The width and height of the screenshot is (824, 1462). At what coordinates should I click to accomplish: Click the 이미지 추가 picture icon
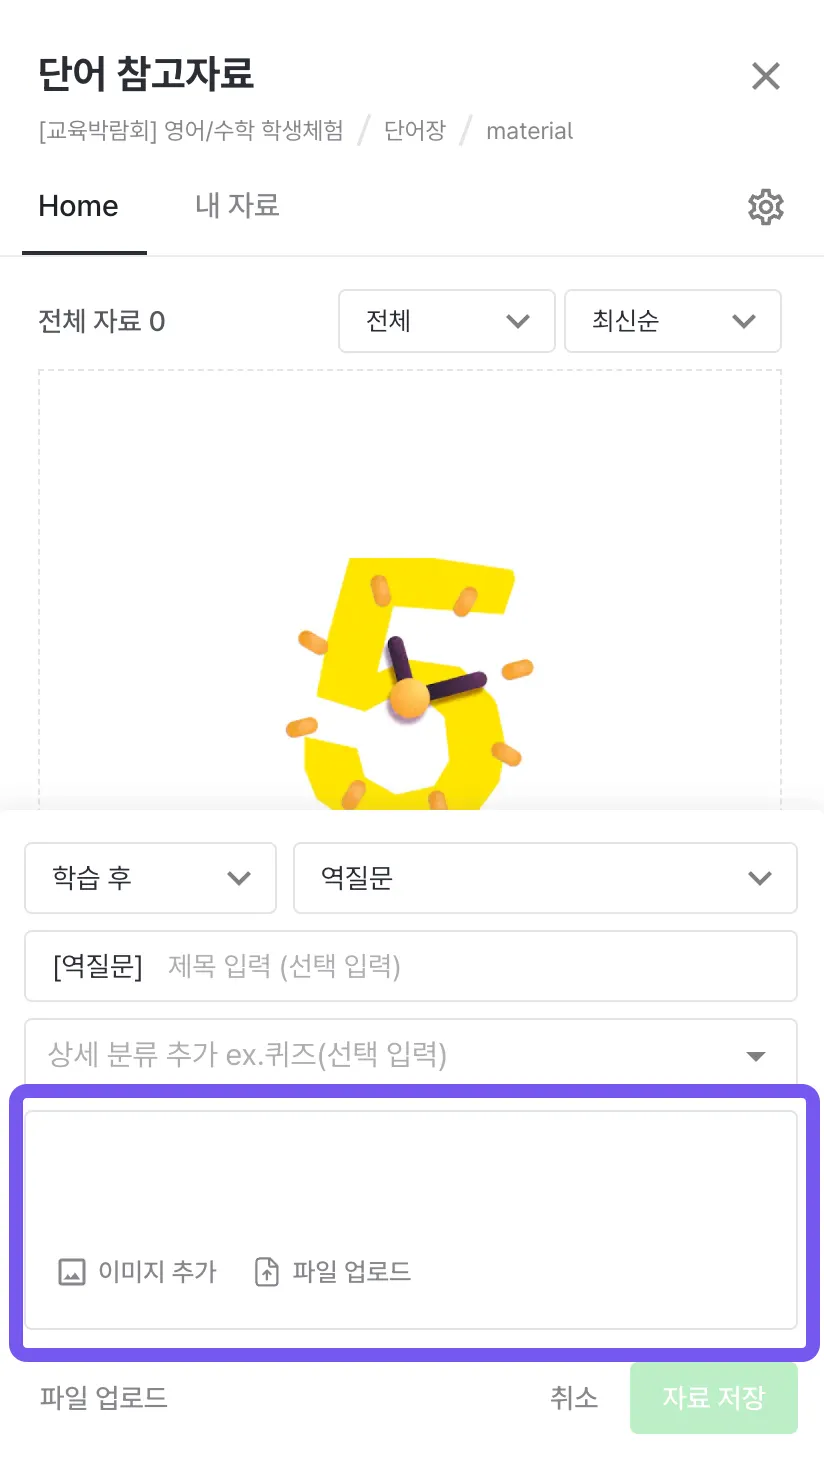[x=72, y=1272]
